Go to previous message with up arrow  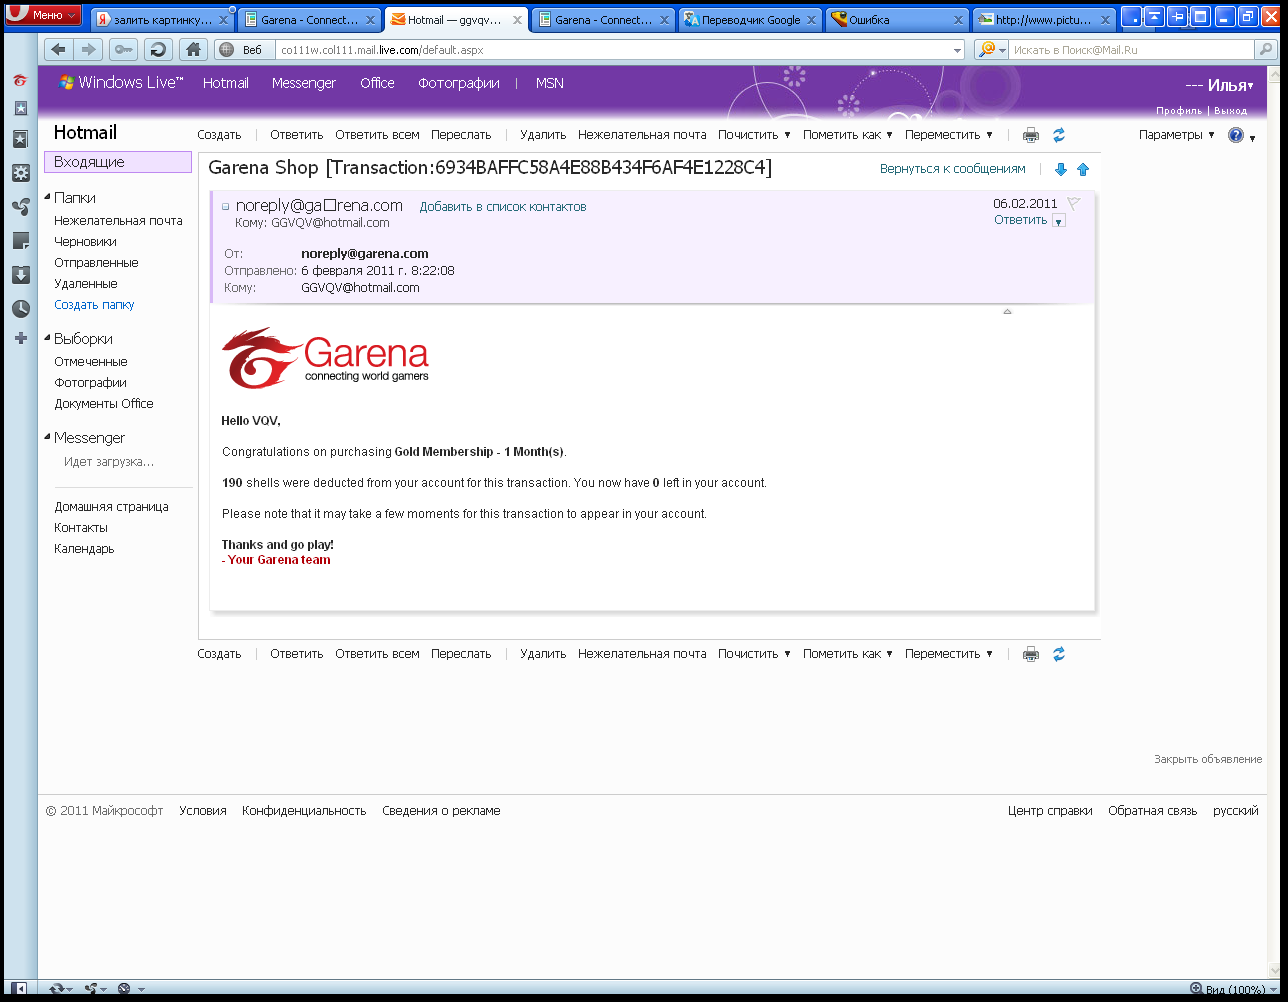click(x=1083, y=170)
